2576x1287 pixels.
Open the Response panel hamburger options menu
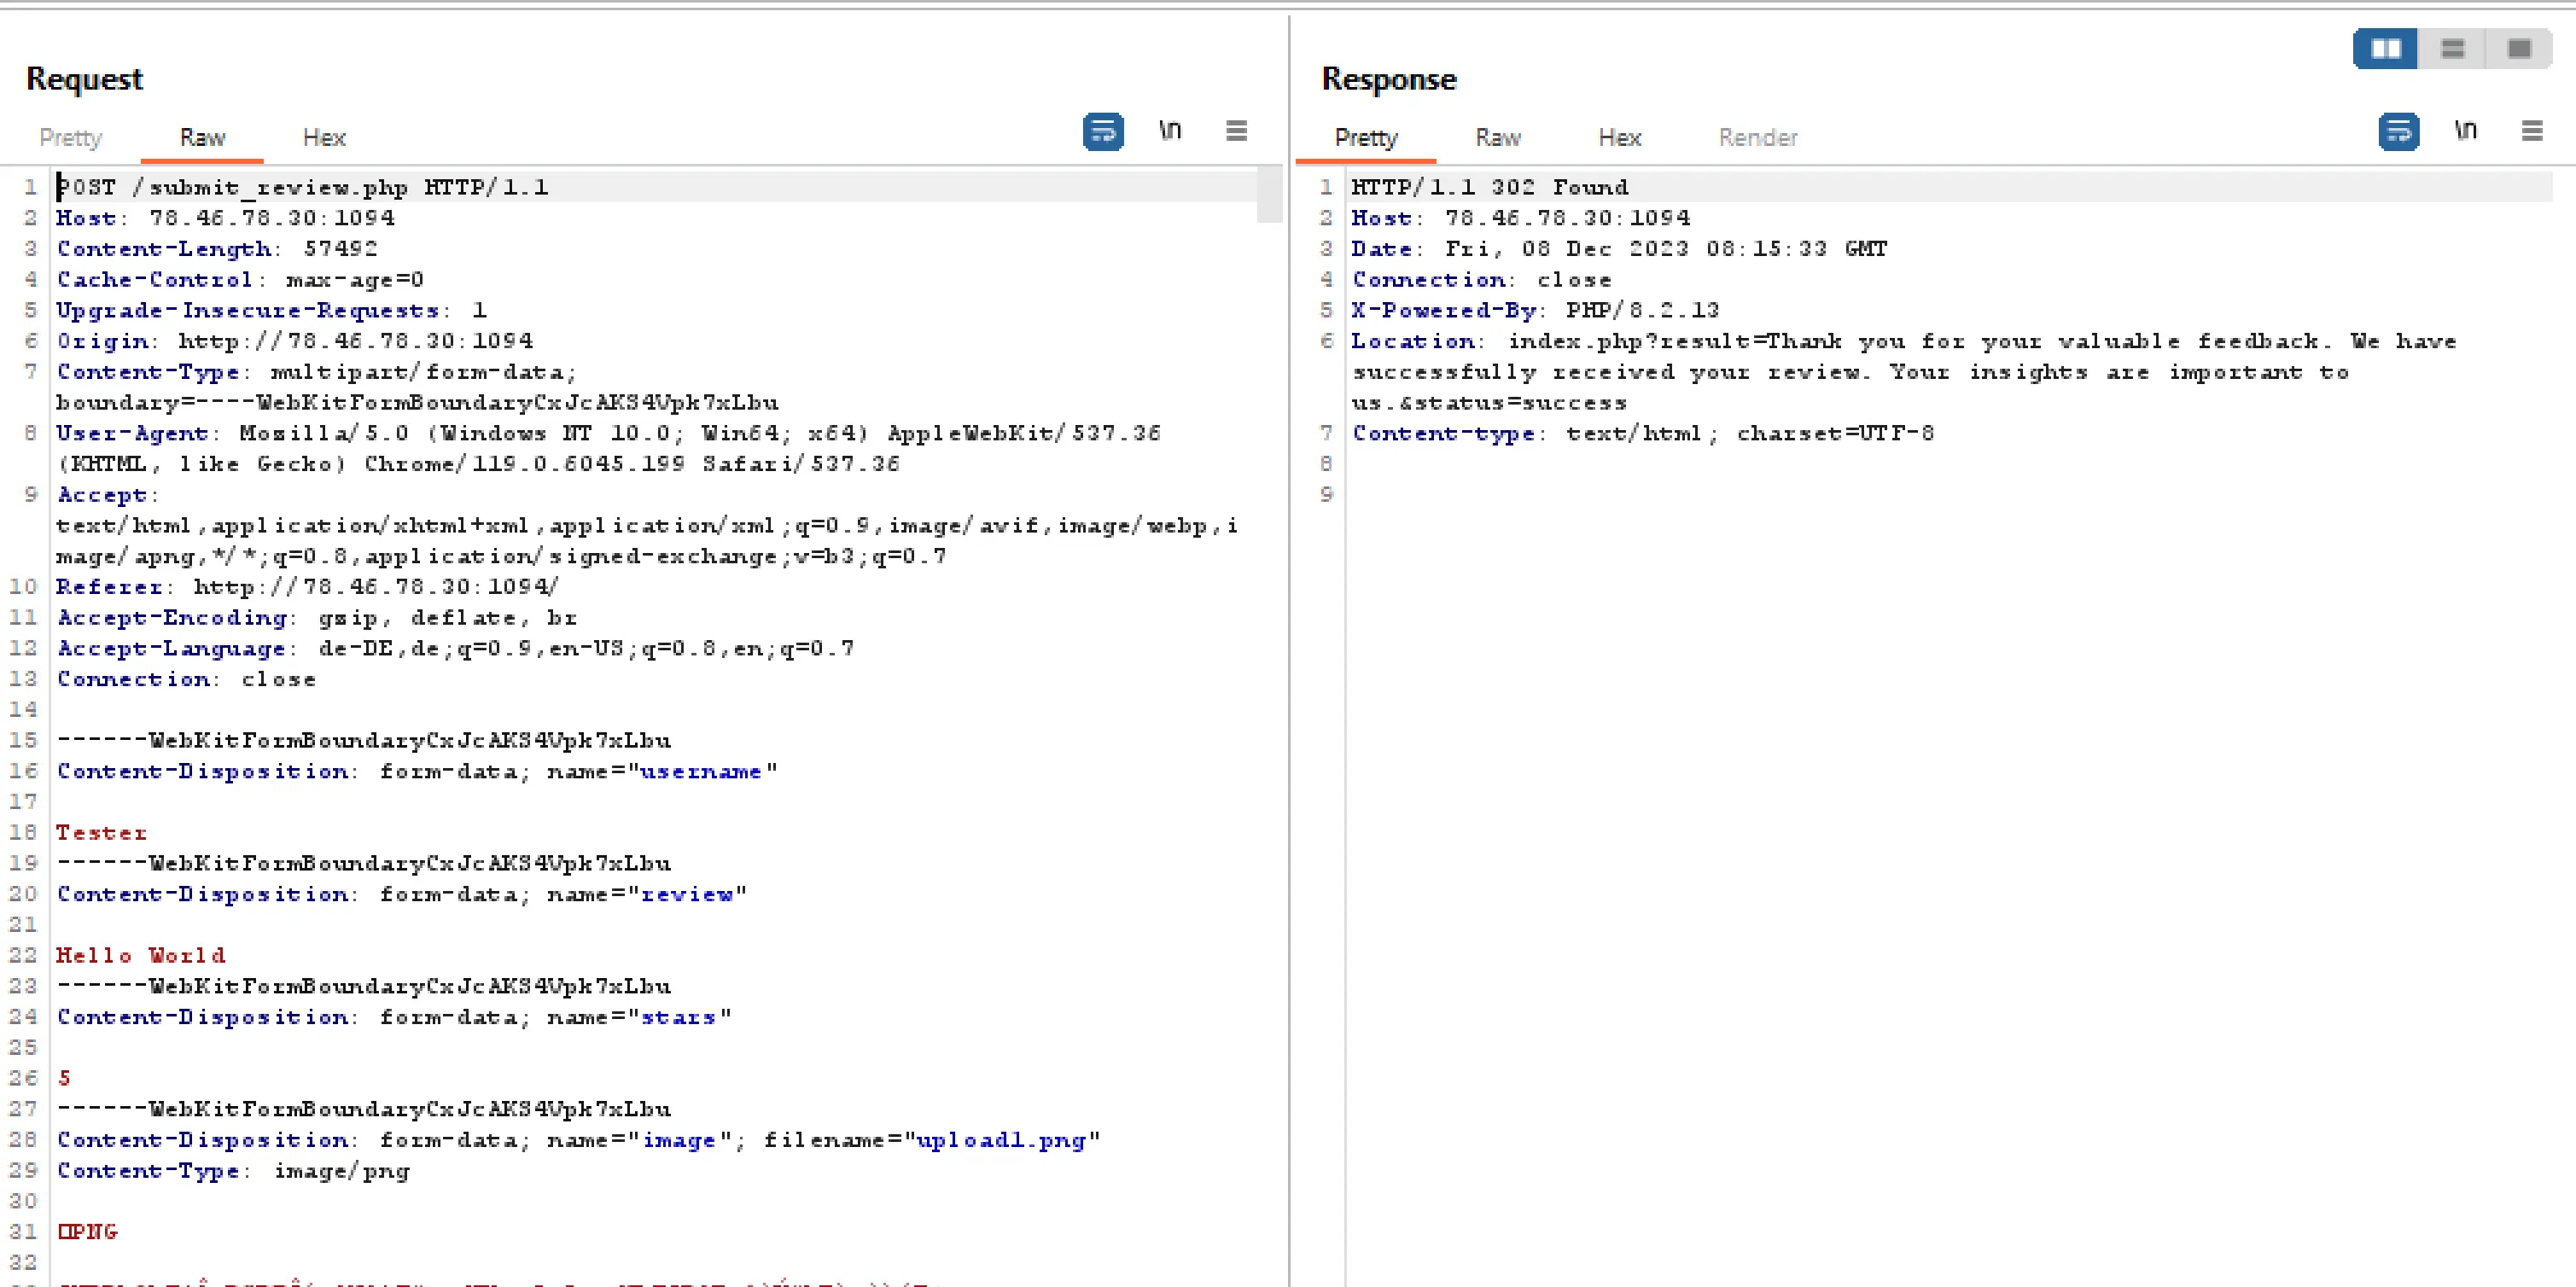click(2531, 131)
